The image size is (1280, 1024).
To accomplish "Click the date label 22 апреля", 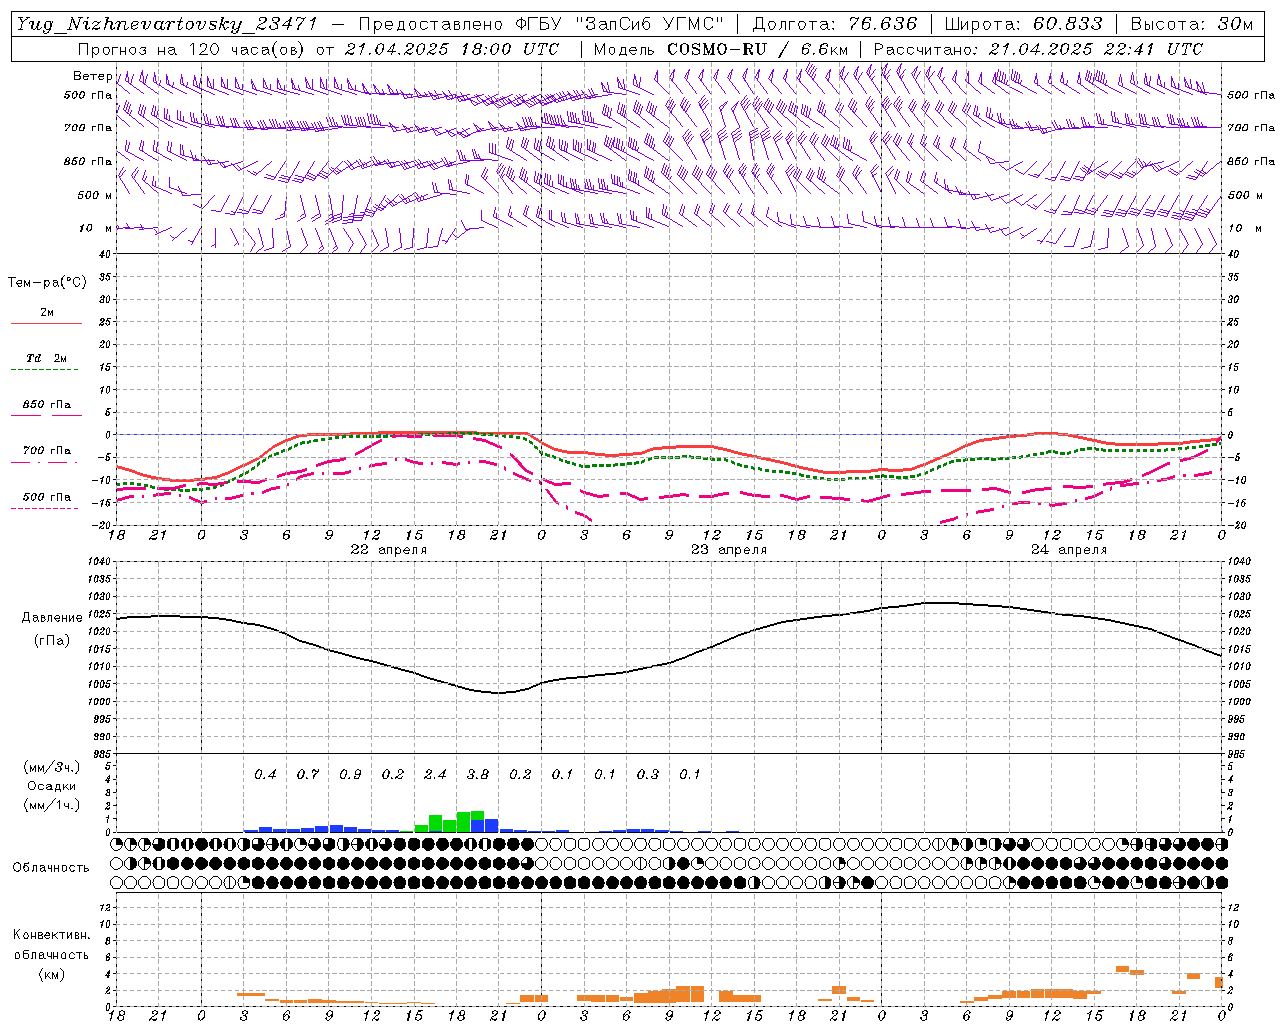I will click(388, 550).
